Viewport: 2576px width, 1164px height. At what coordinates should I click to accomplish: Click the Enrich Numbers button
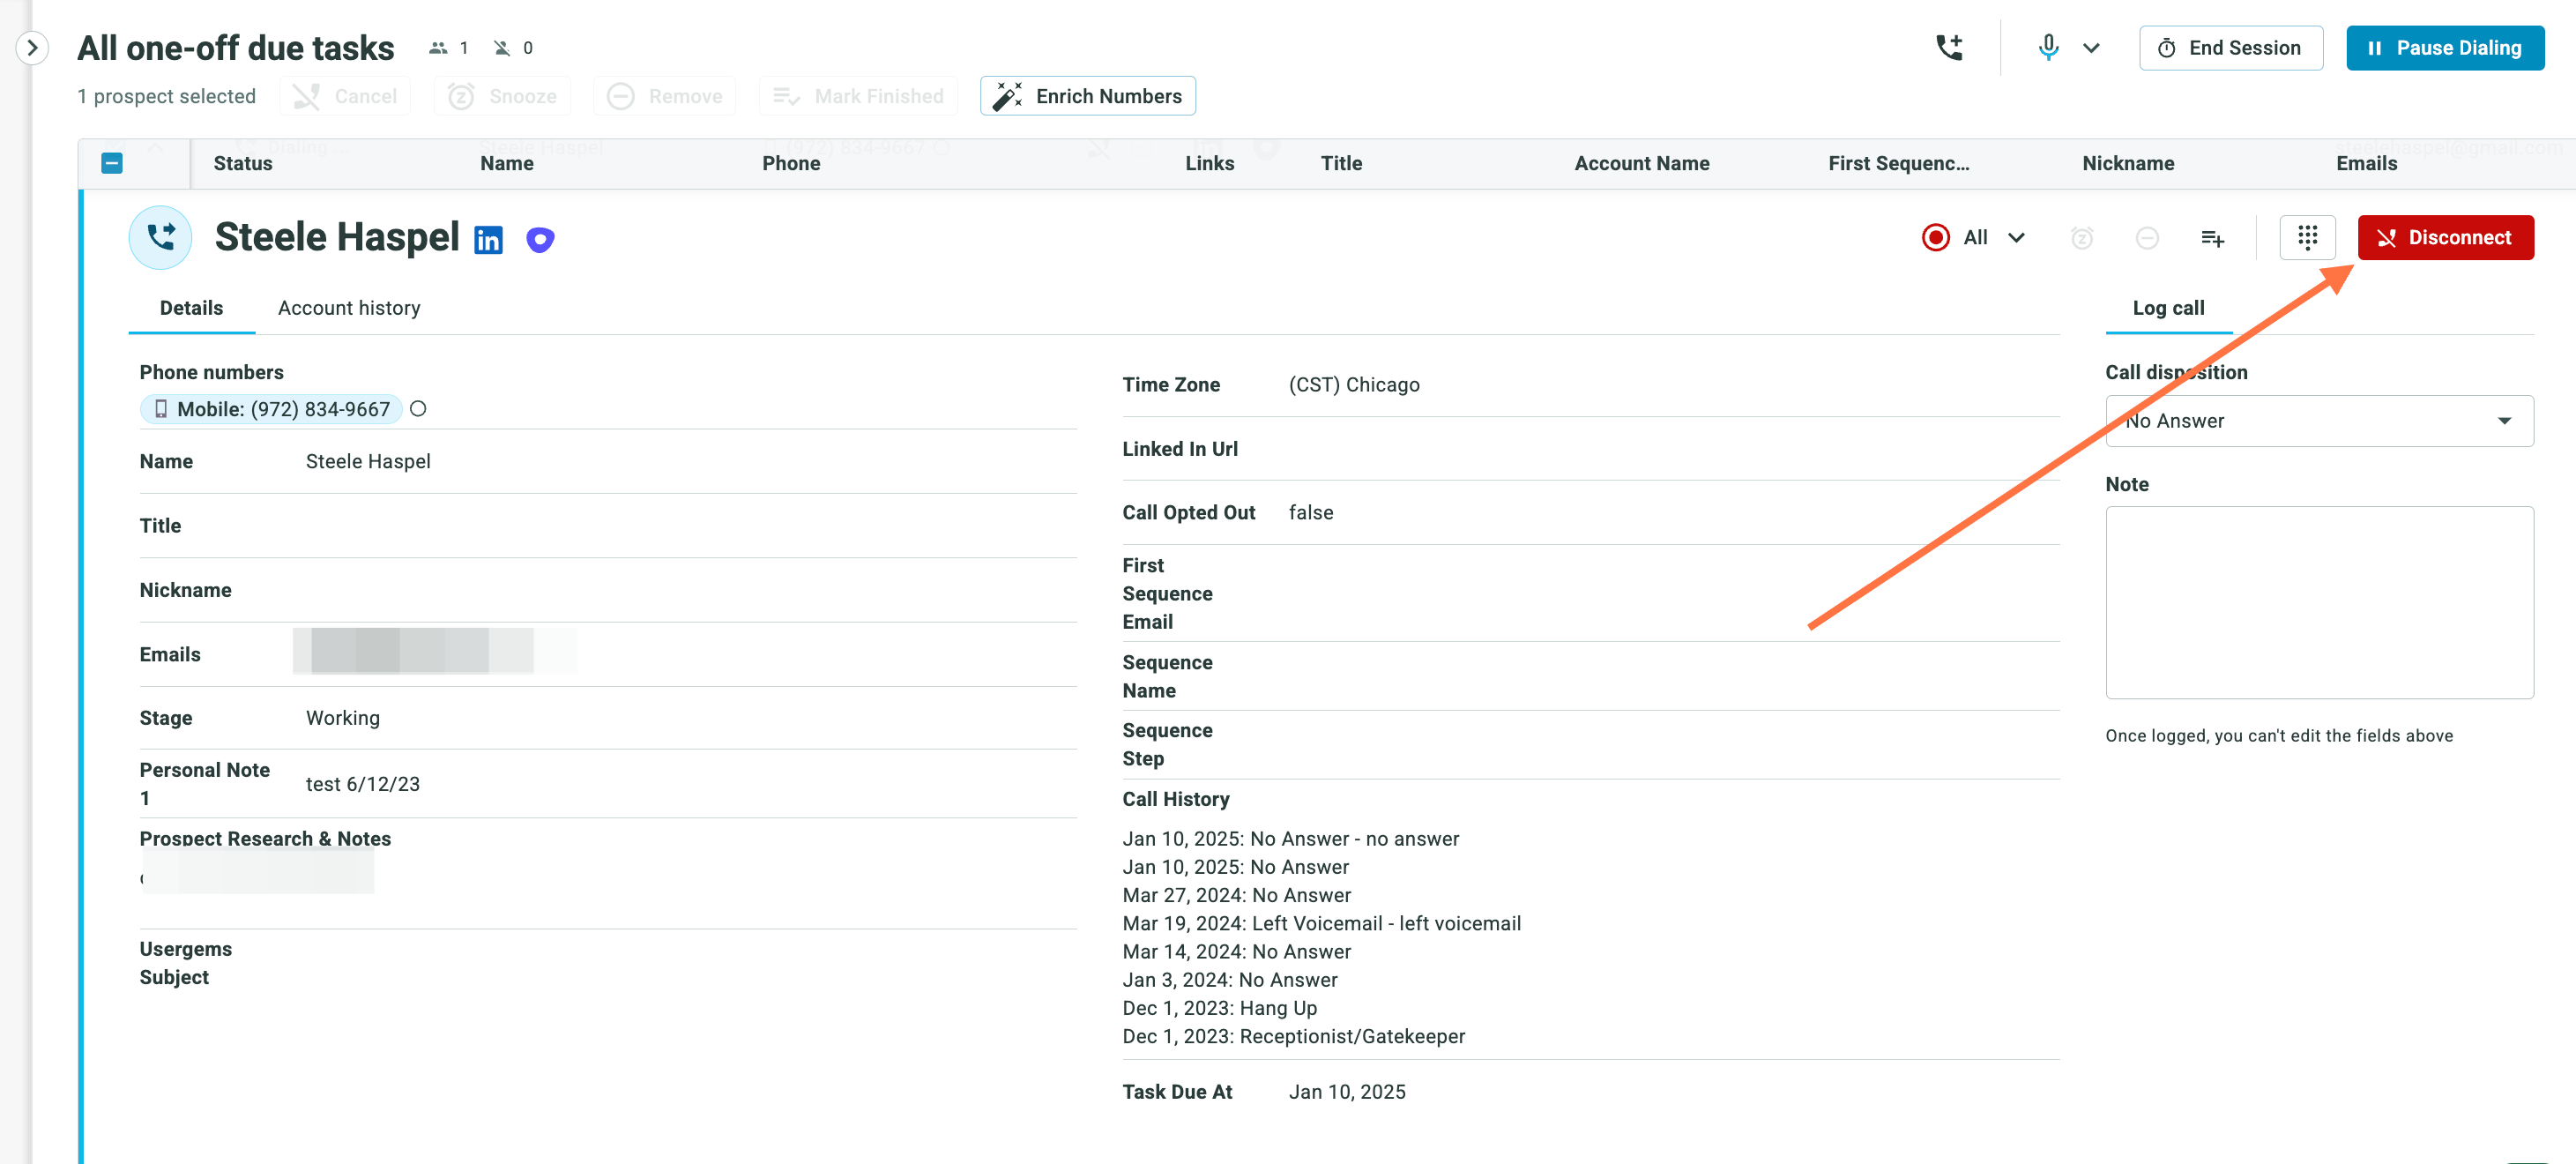[1087, 96]
